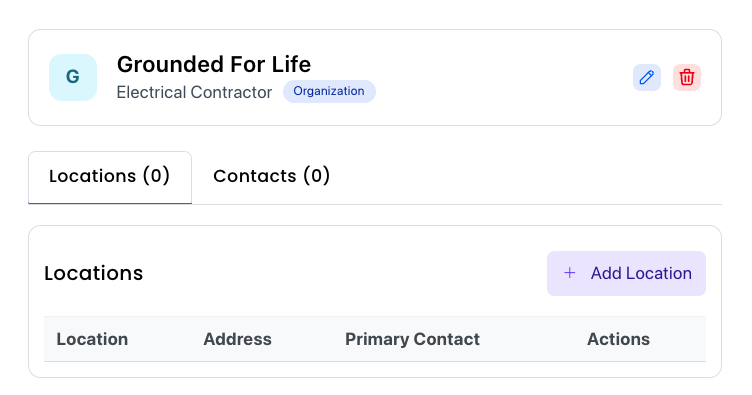The height and width of the screenshot is (395, 752).
Task: Add a new location using Add Location text
Action: tap(641, 273)
